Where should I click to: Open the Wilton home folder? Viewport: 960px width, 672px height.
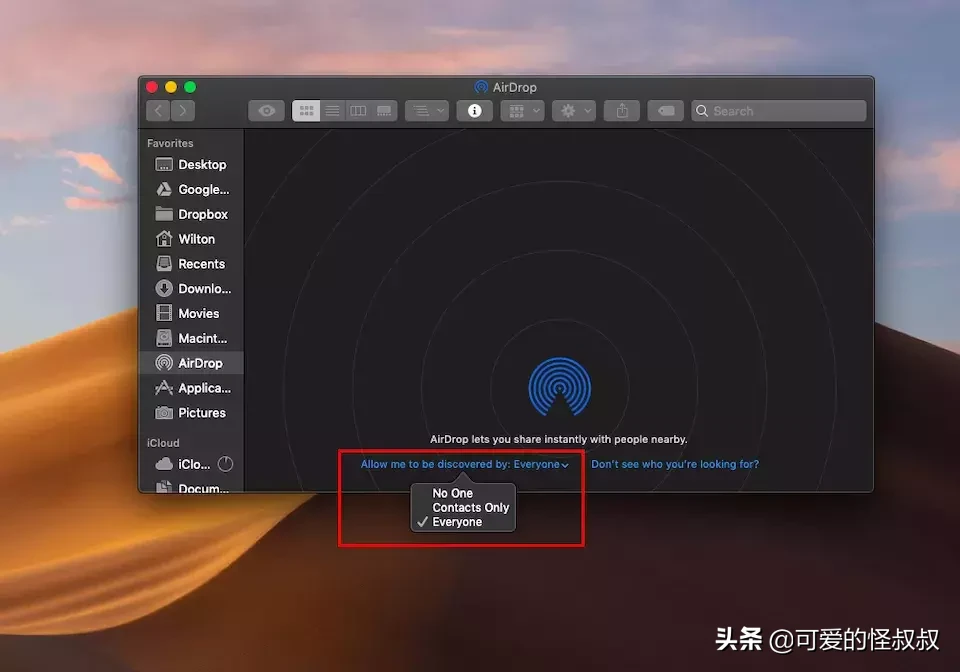click(192, 239)
